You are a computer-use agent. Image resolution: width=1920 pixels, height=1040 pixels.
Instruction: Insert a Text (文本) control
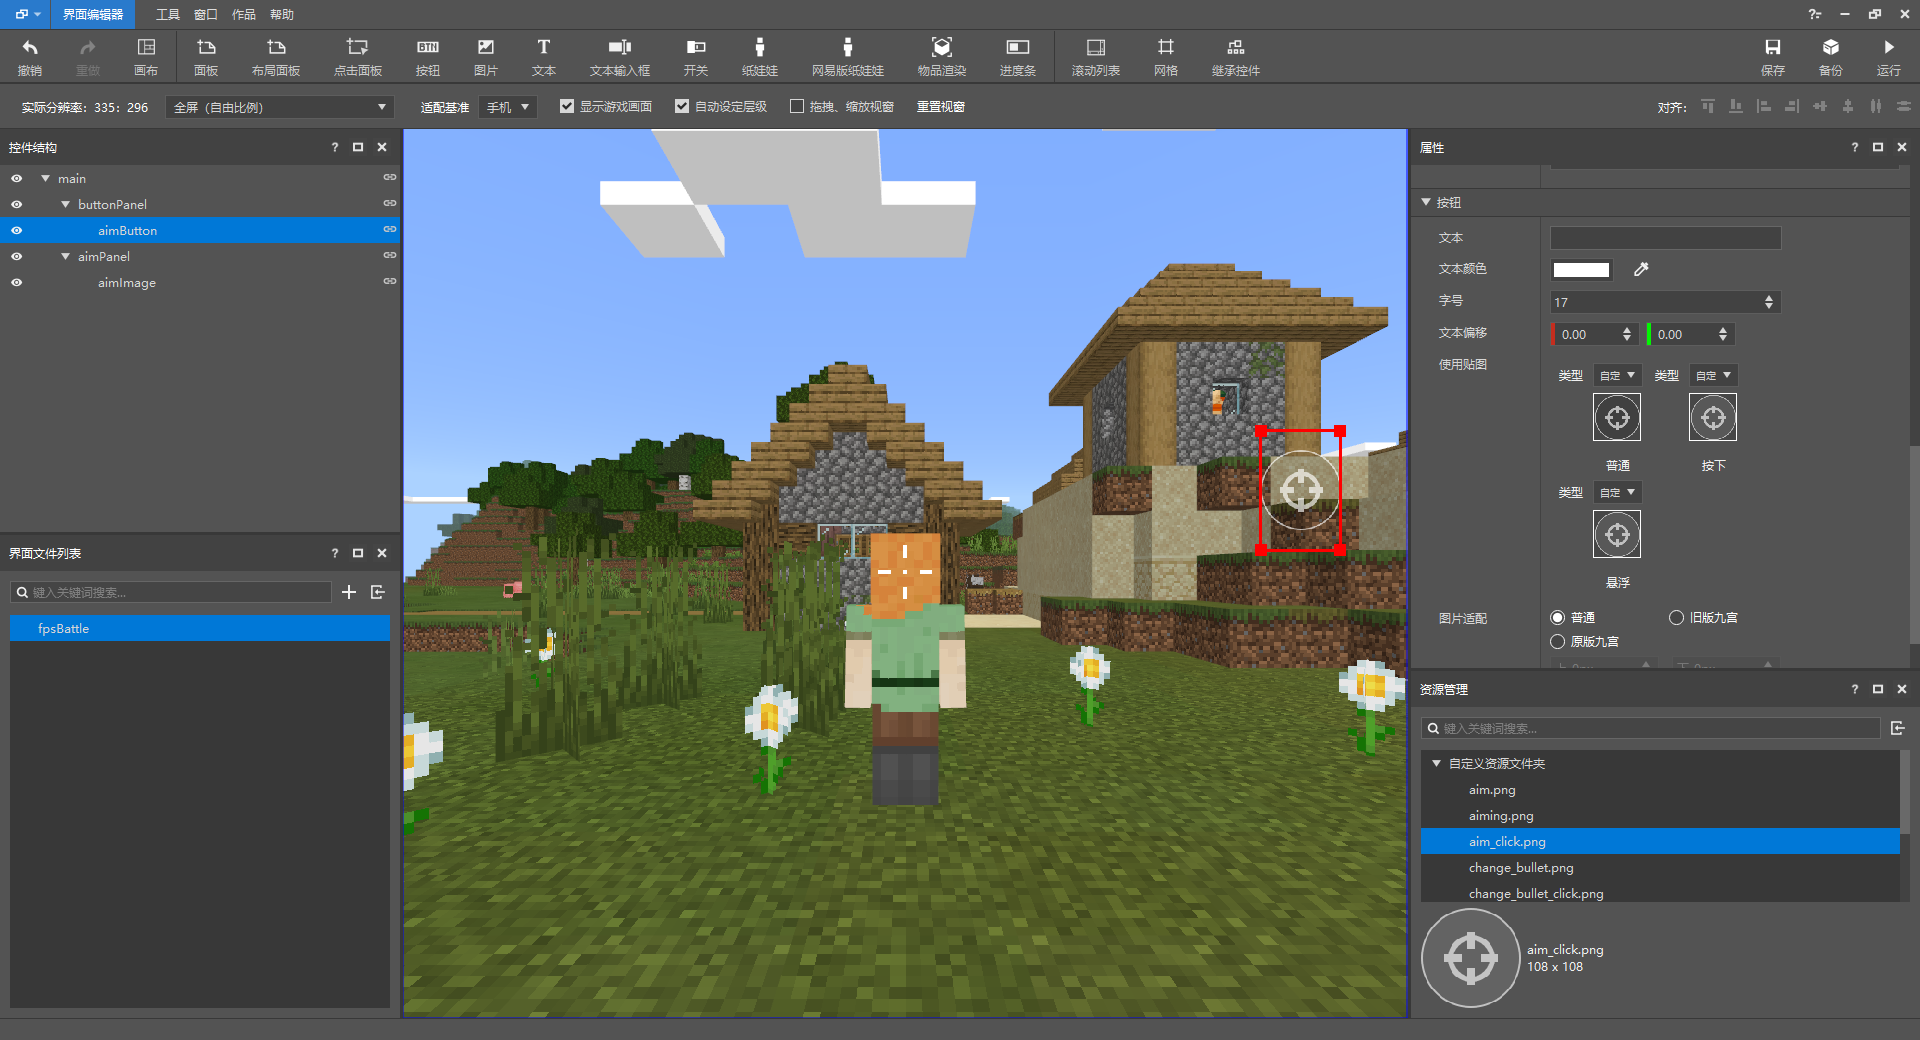click(544, 57)
